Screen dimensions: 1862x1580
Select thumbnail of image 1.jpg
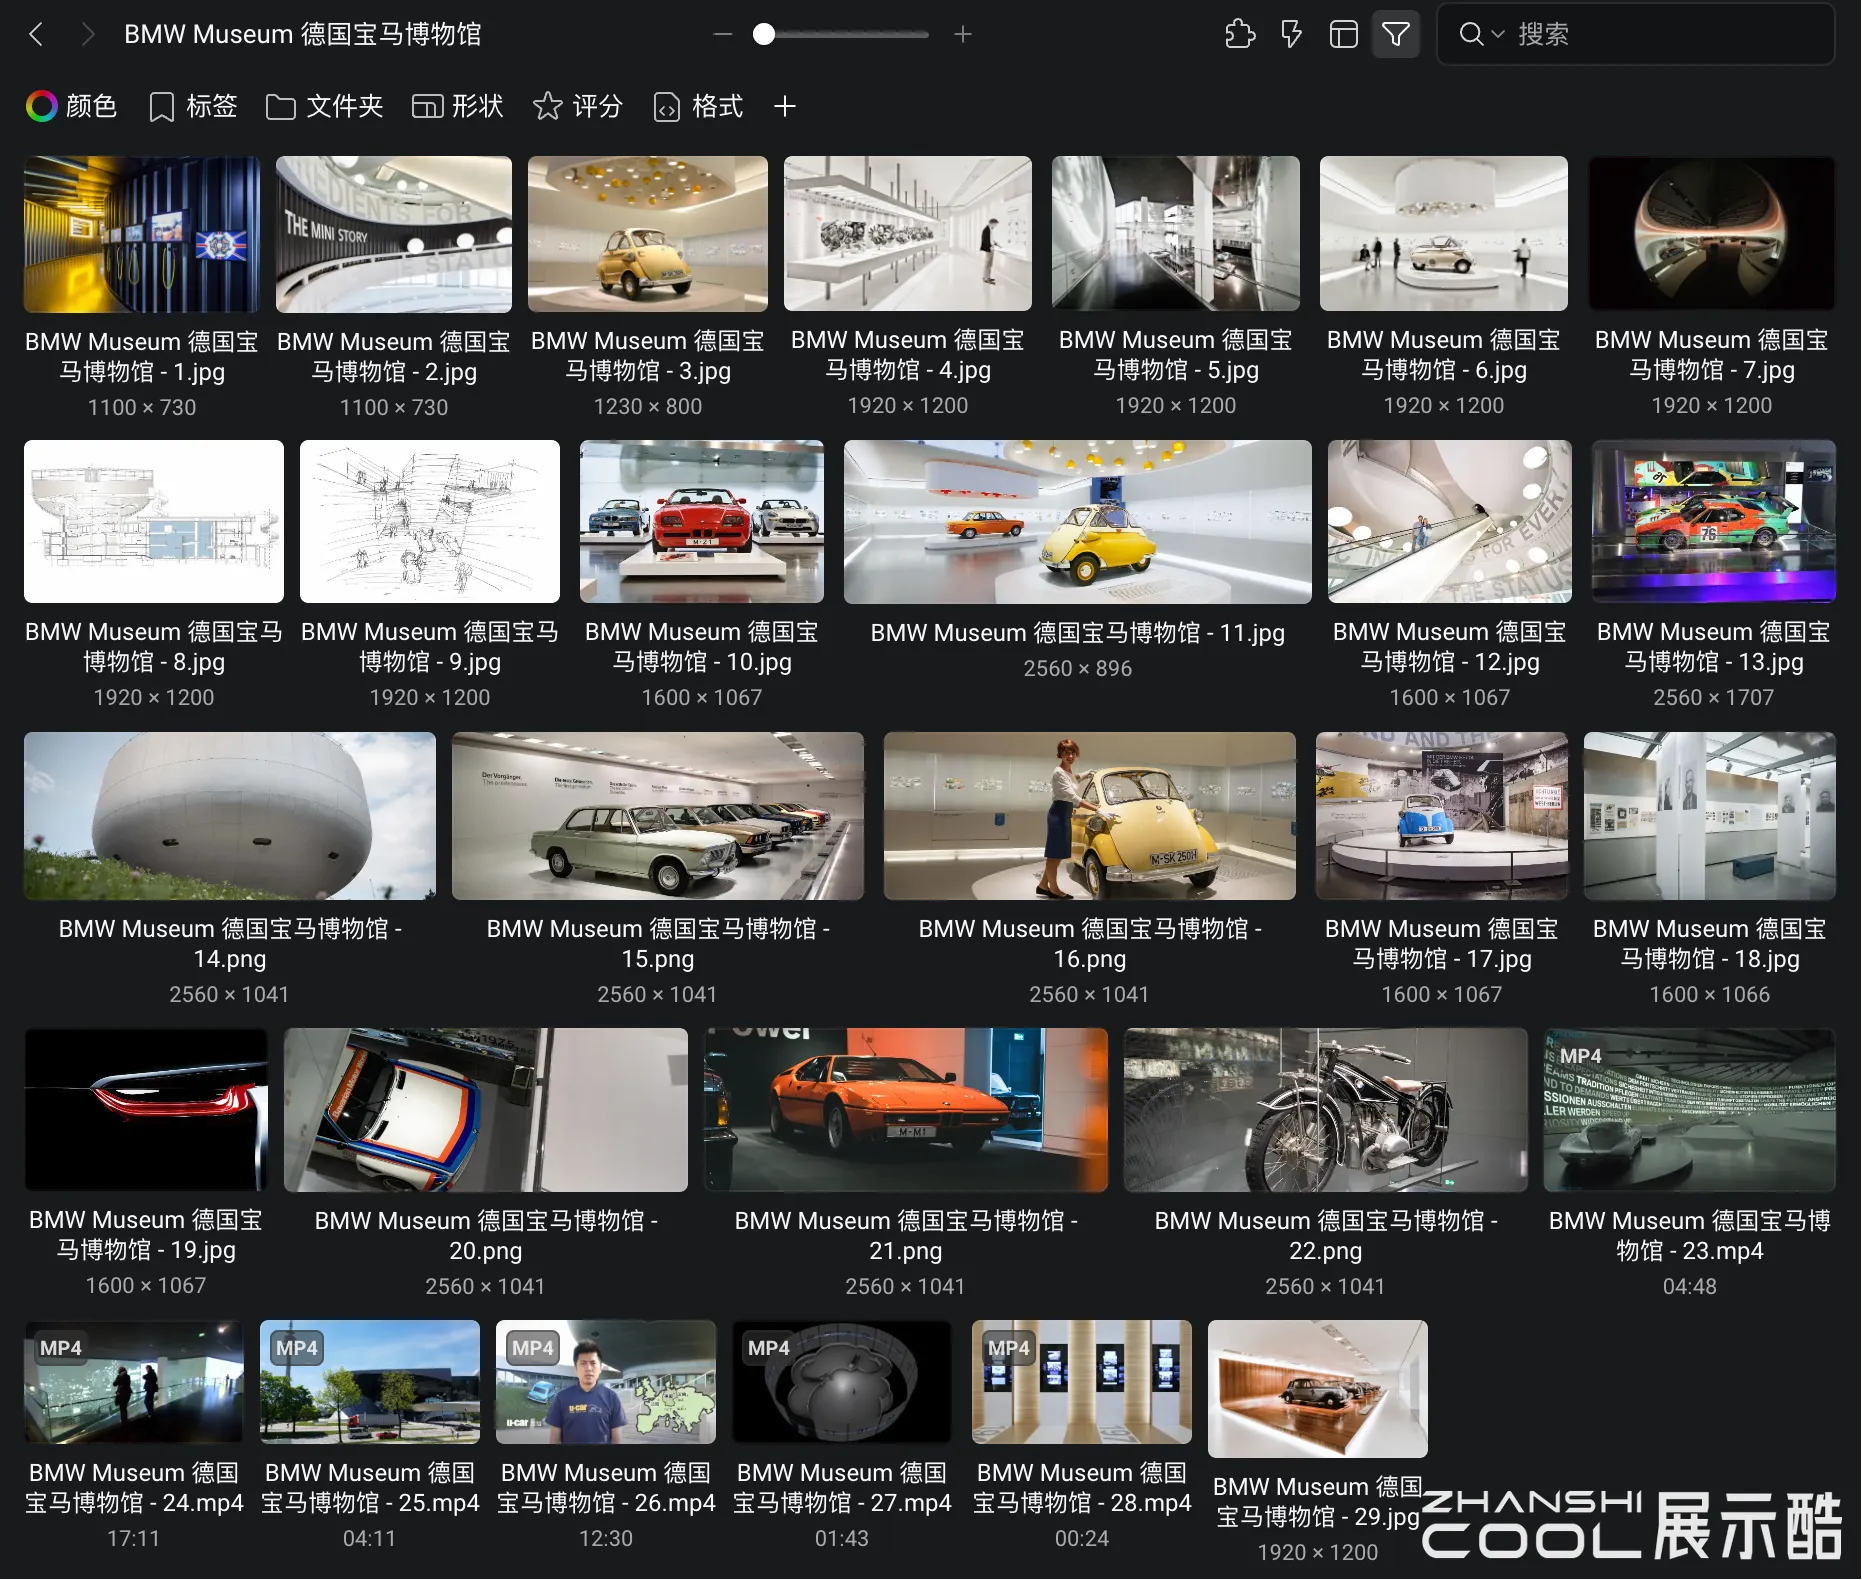click(142, 234)
